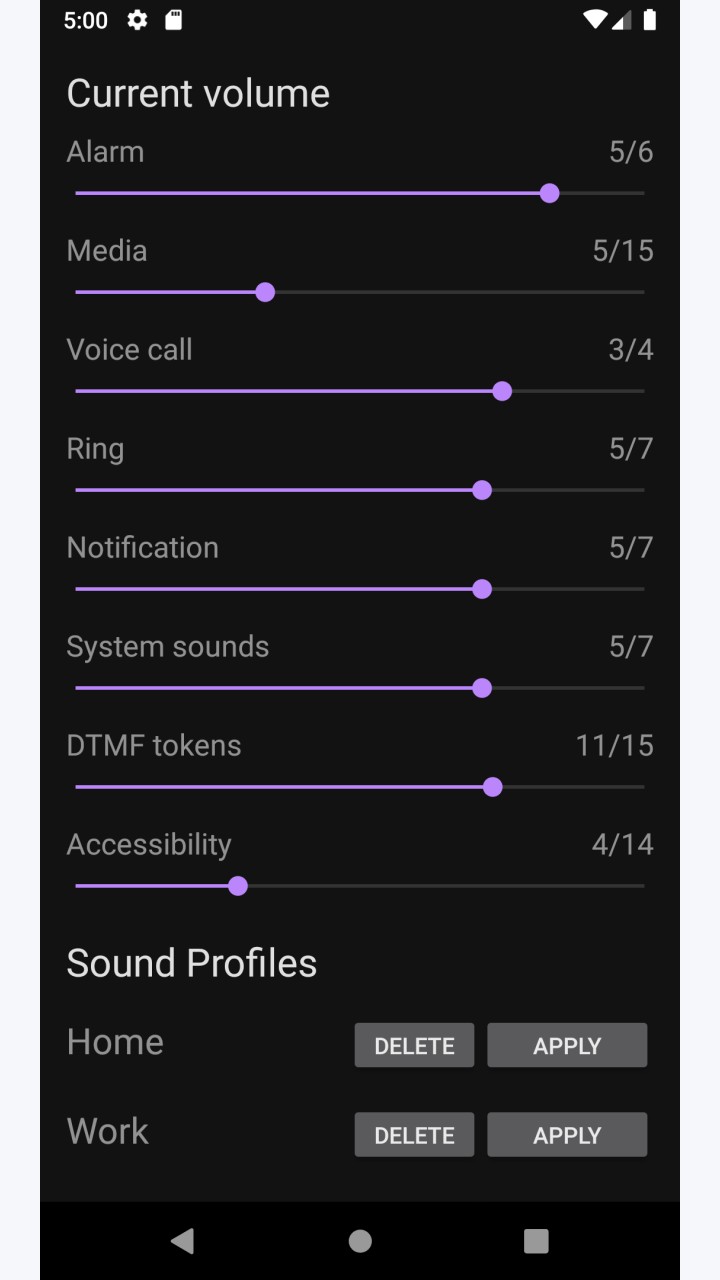Click the Accessibility volume slider thumb

(x=238, y=886)
